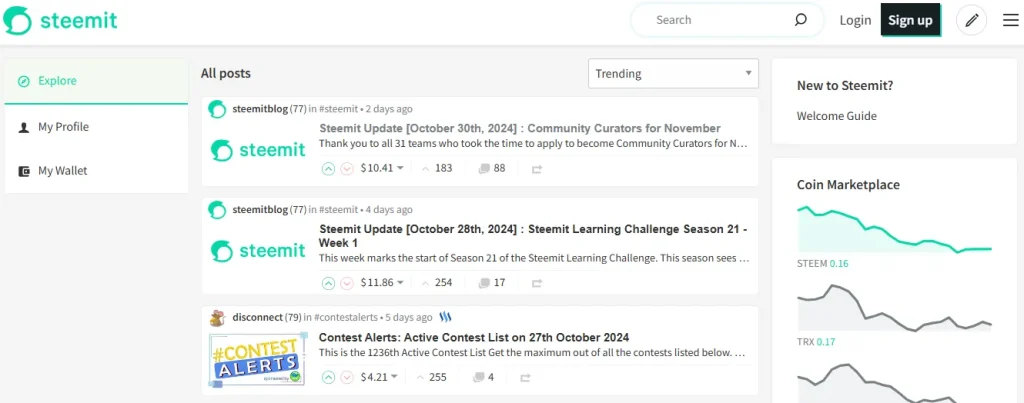1024x403 pixels.
Task: Select Explore in the sidebar
Action: tap(96, 81)
